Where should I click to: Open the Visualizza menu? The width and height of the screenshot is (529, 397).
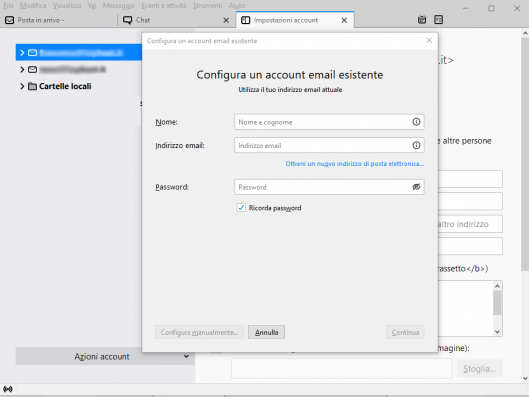coord(67,5)
